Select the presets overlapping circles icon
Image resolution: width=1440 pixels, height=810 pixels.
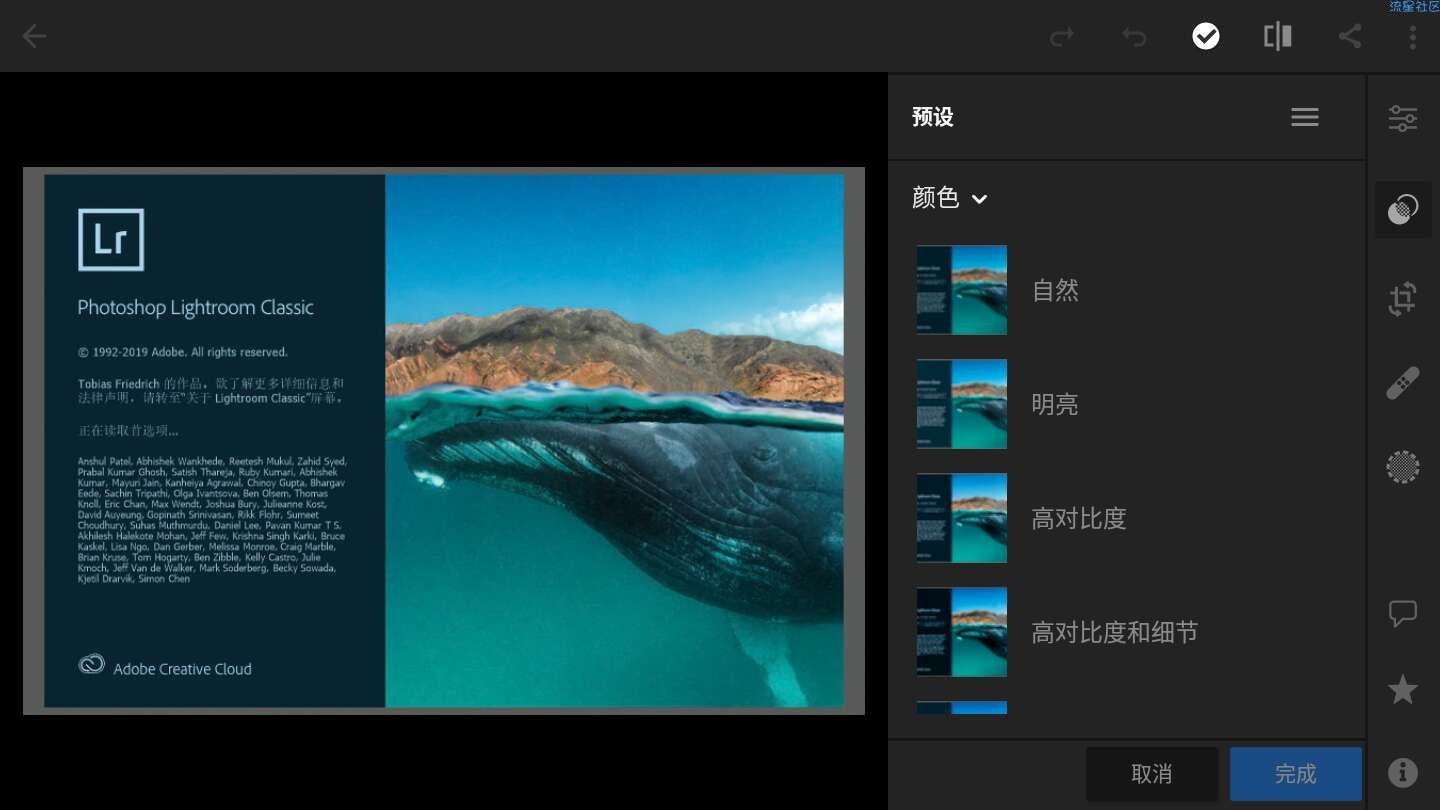pyautogui.click(x=1403, y=209)
